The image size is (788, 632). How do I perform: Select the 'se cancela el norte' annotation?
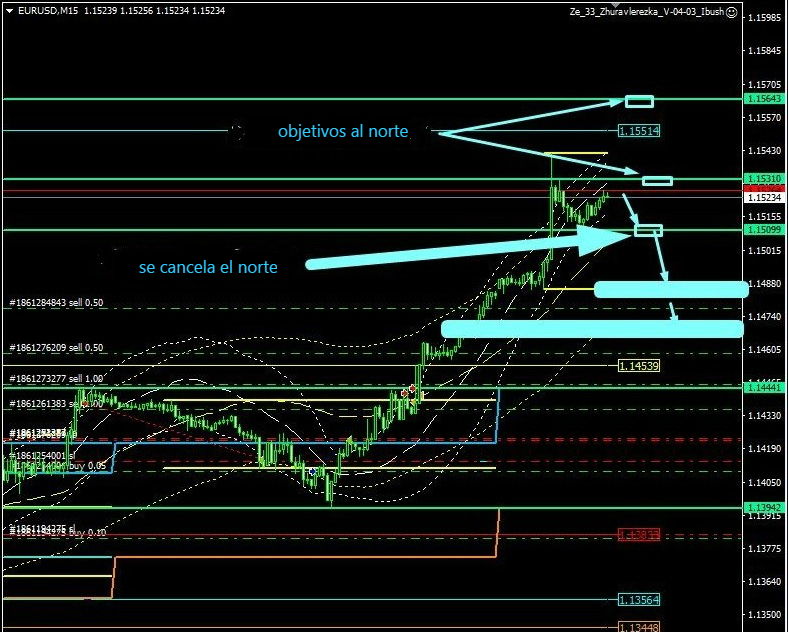tap(208, 267)
